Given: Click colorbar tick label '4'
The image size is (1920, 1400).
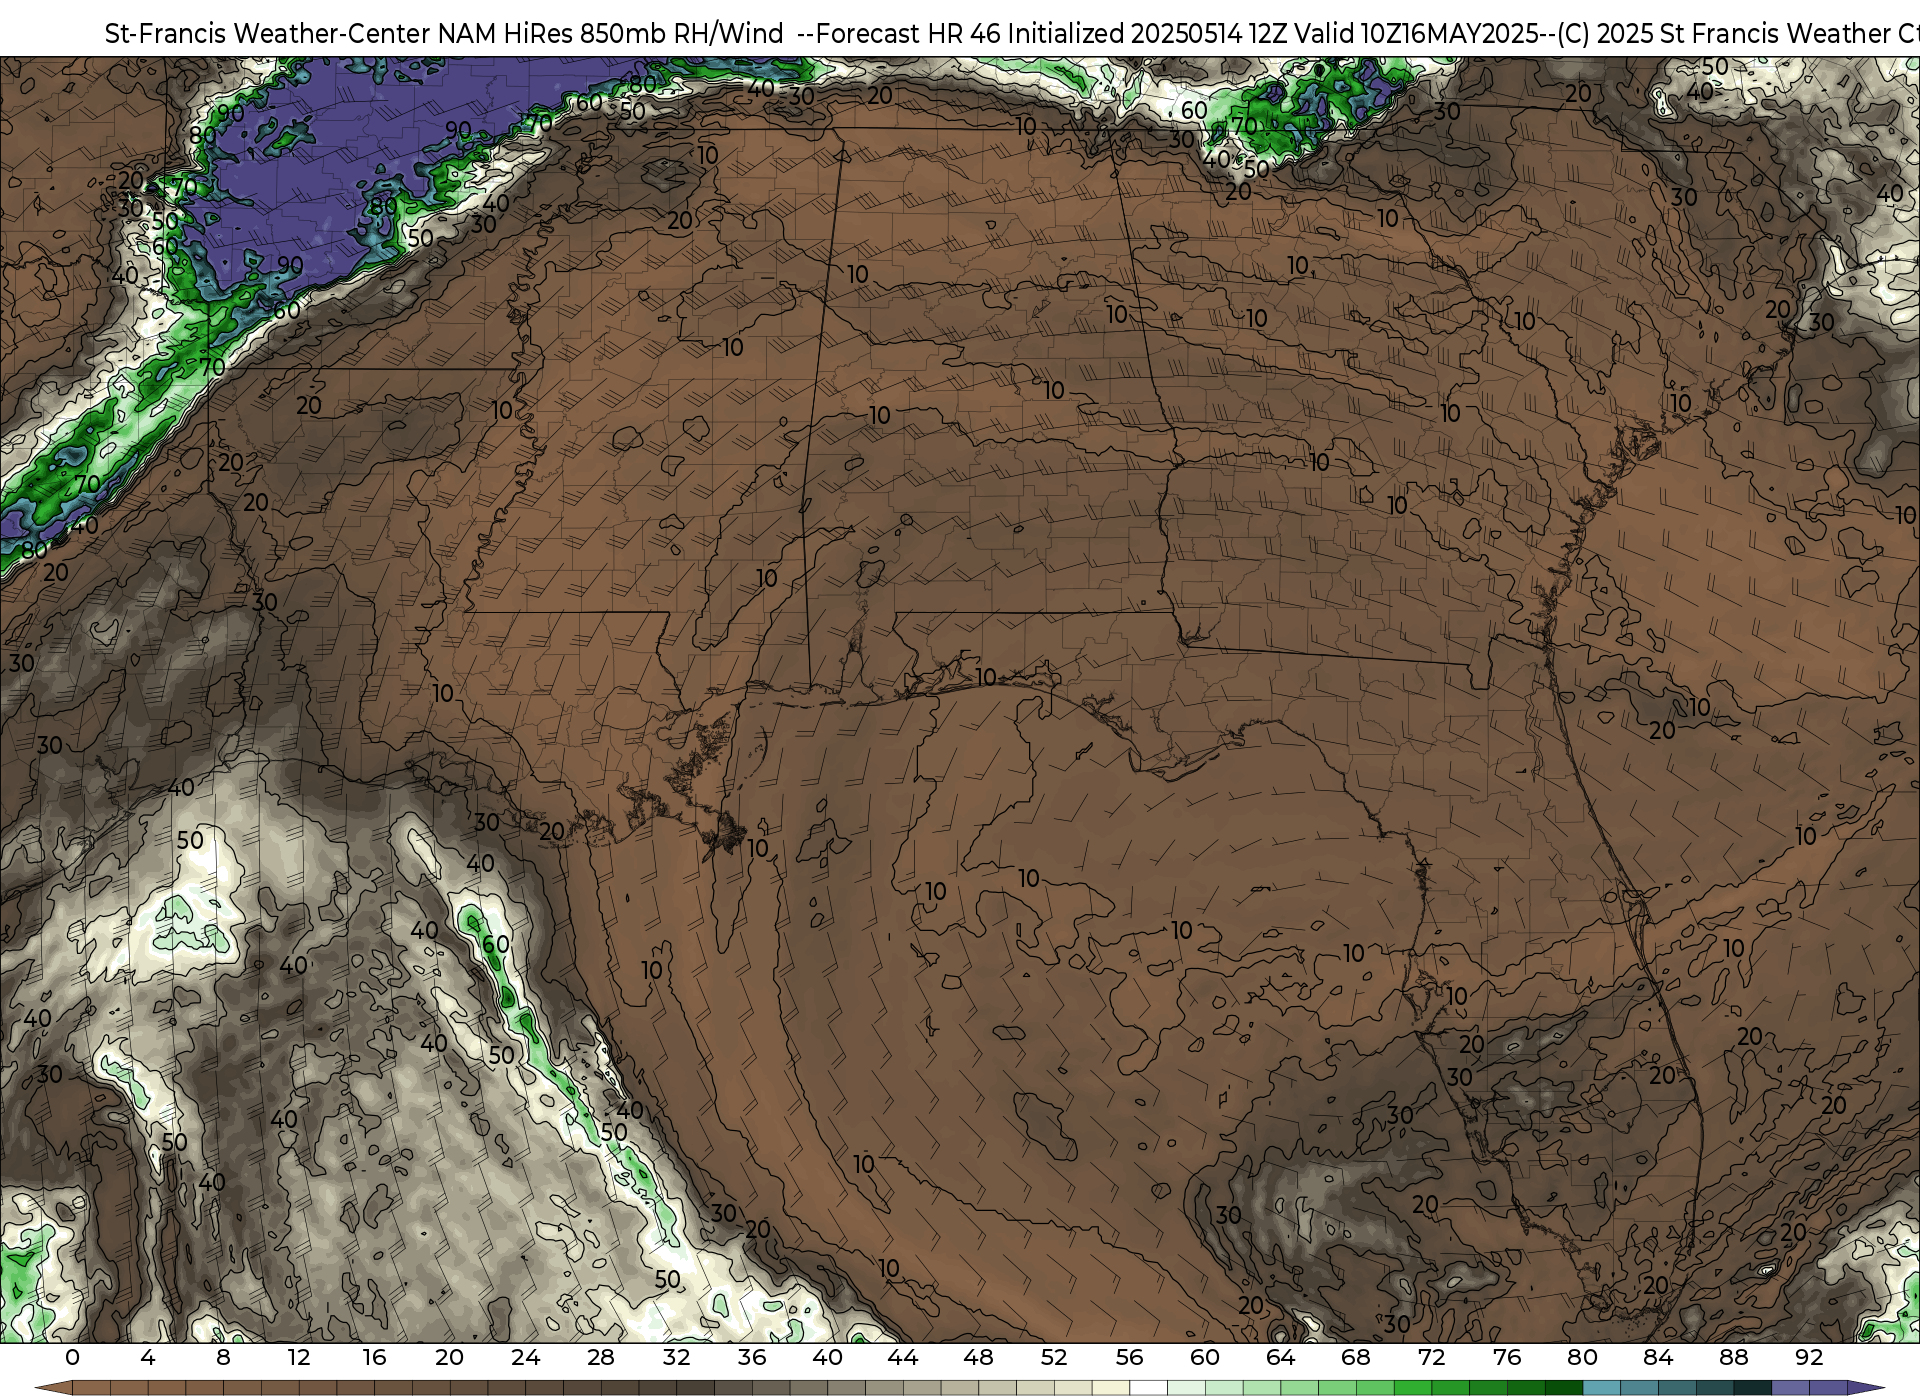Looking at the screenshot, I should pyautogui.click(x=148, y=1357).
